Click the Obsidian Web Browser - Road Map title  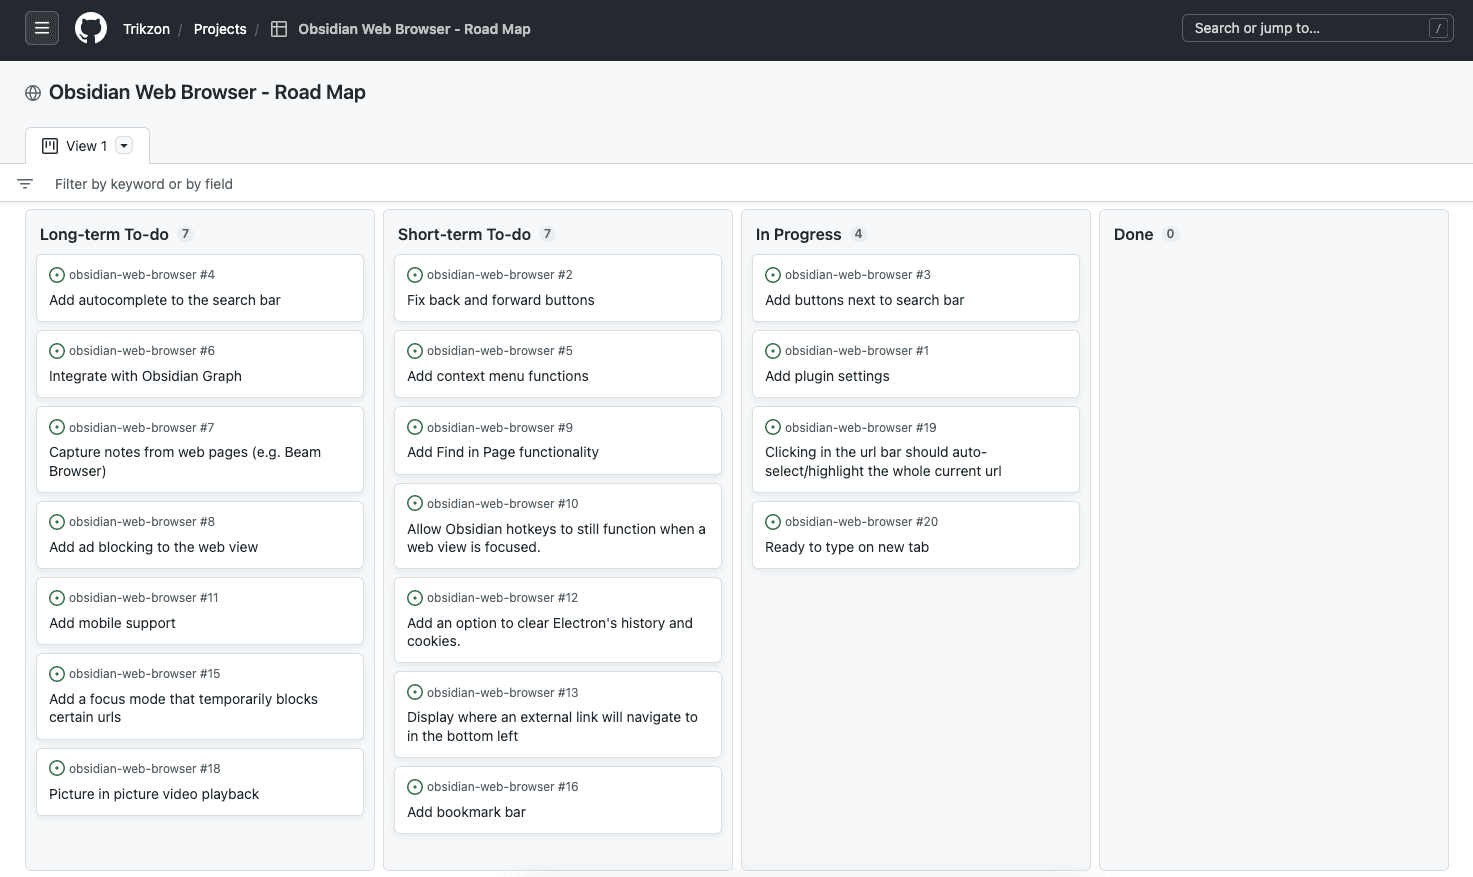[x=207, y=92]
